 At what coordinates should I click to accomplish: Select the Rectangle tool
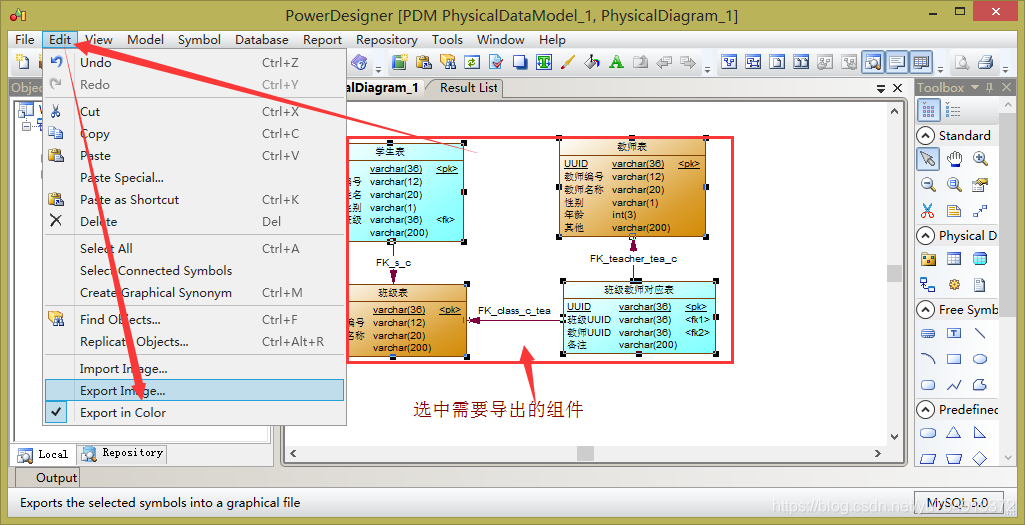click(954, 358)
